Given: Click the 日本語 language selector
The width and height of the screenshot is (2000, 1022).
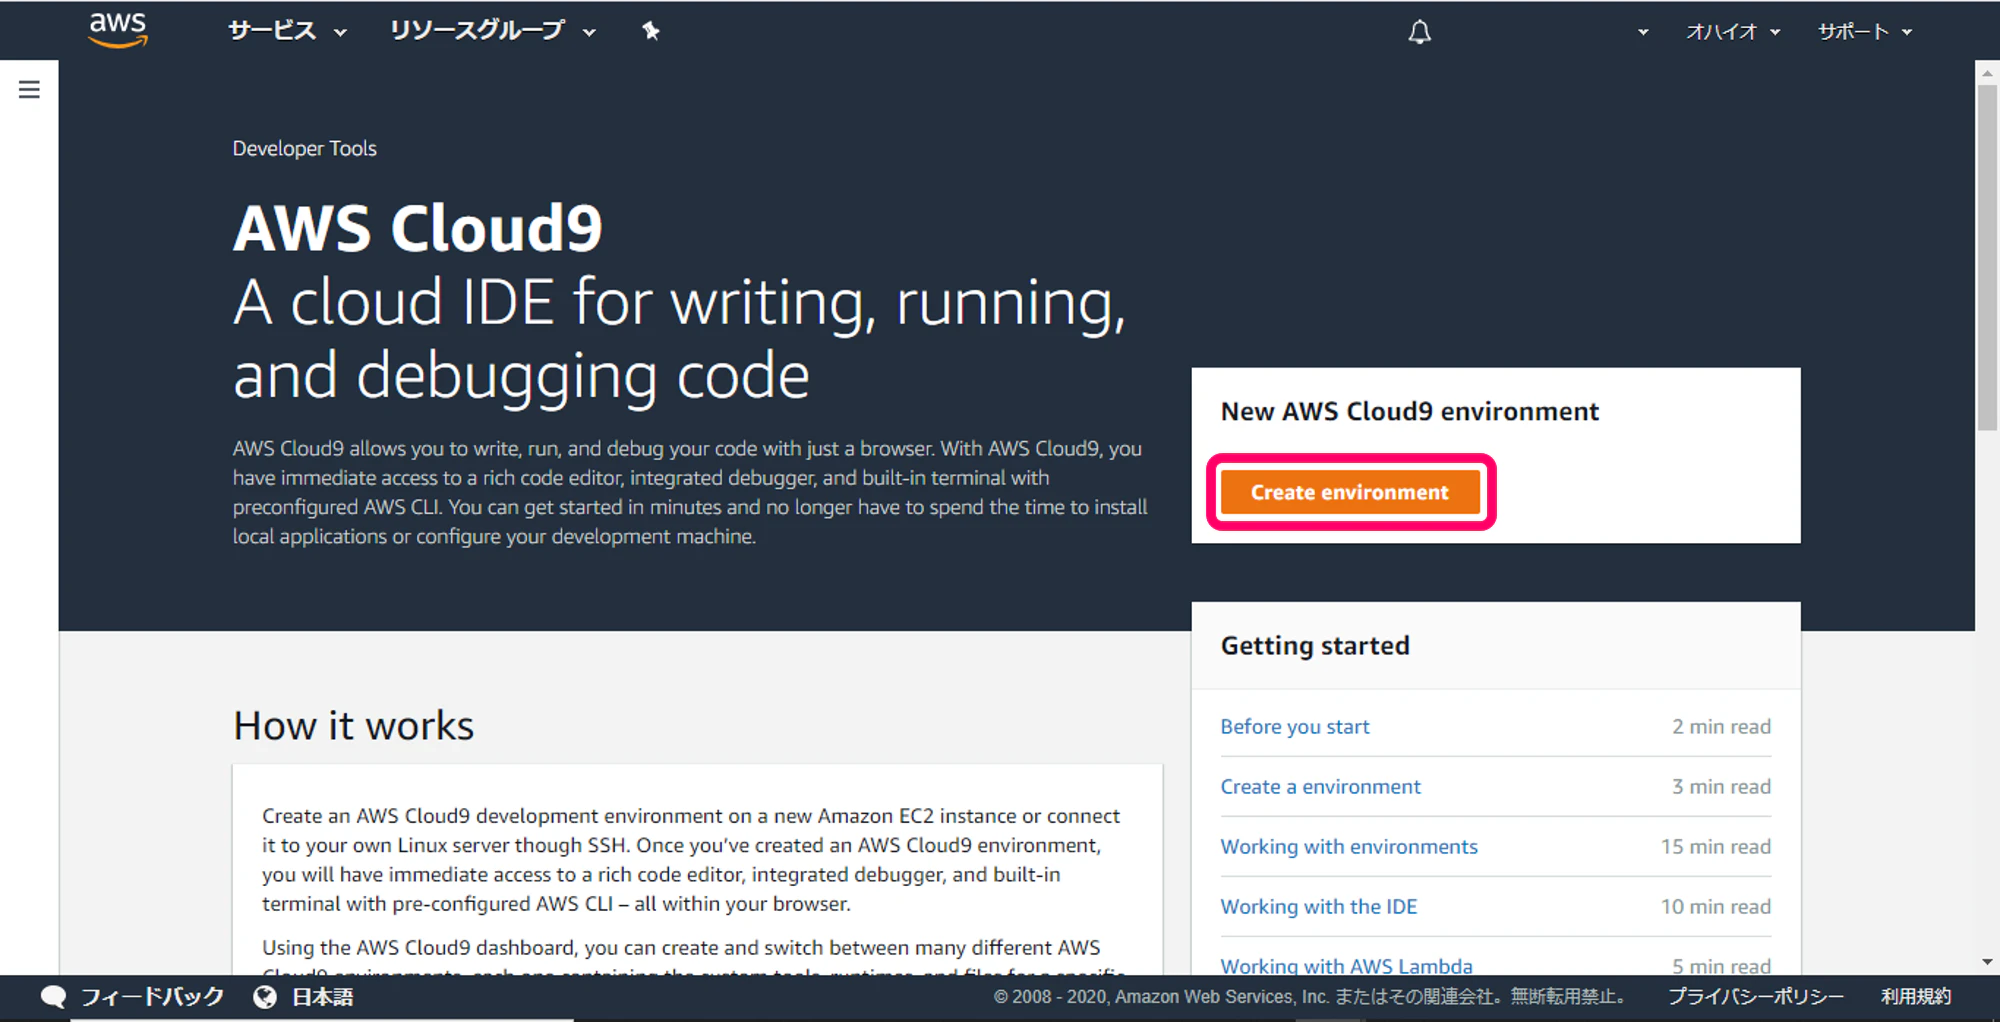Looking at the screenshot, I should tap(322, 997).
